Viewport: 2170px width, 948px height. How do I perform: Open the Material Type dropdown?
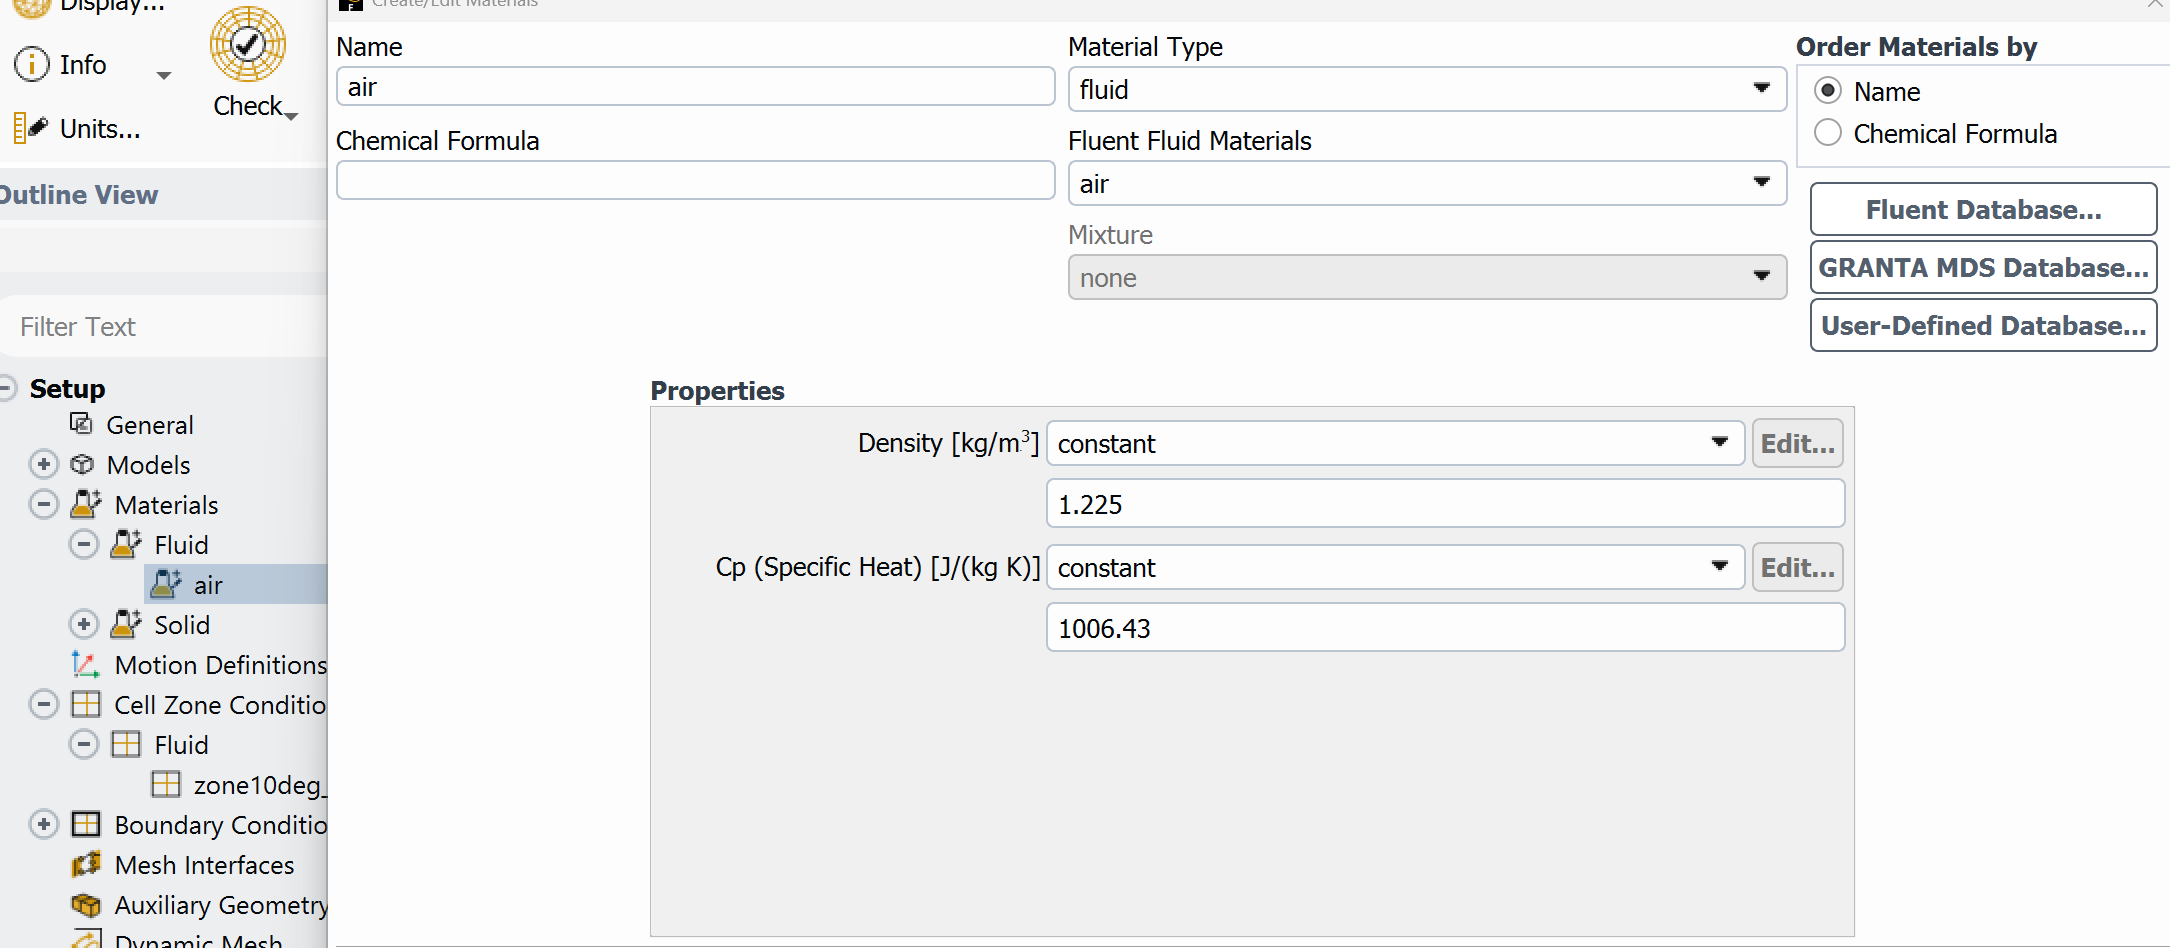pos(1426,89)
